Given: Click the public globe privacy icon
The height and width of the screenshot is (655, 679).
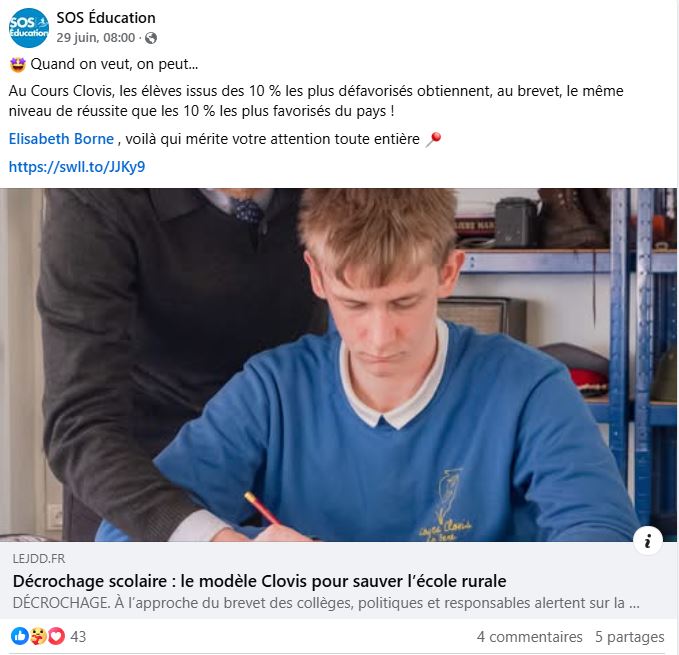Looking at the screenshot, I should [x=151, y=38].
